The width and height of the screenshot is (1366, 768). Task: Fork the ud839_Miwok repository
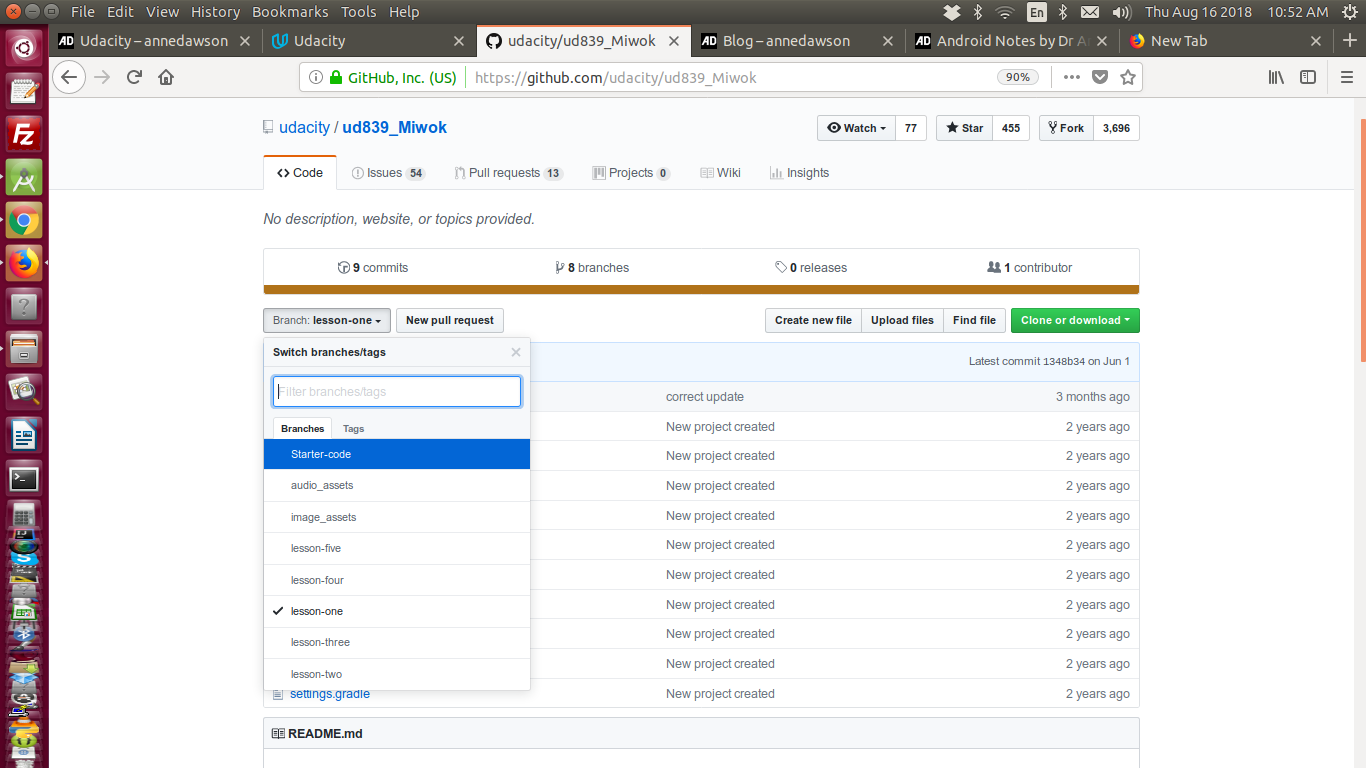coord(1064,128)
